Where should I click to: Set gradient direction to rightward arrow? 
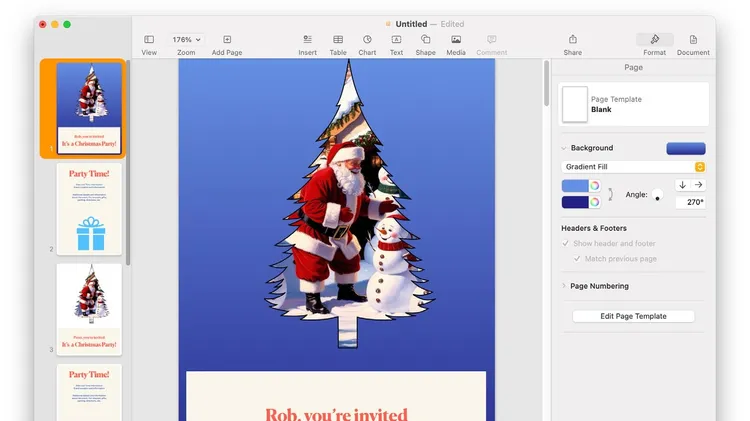[698, 185]
